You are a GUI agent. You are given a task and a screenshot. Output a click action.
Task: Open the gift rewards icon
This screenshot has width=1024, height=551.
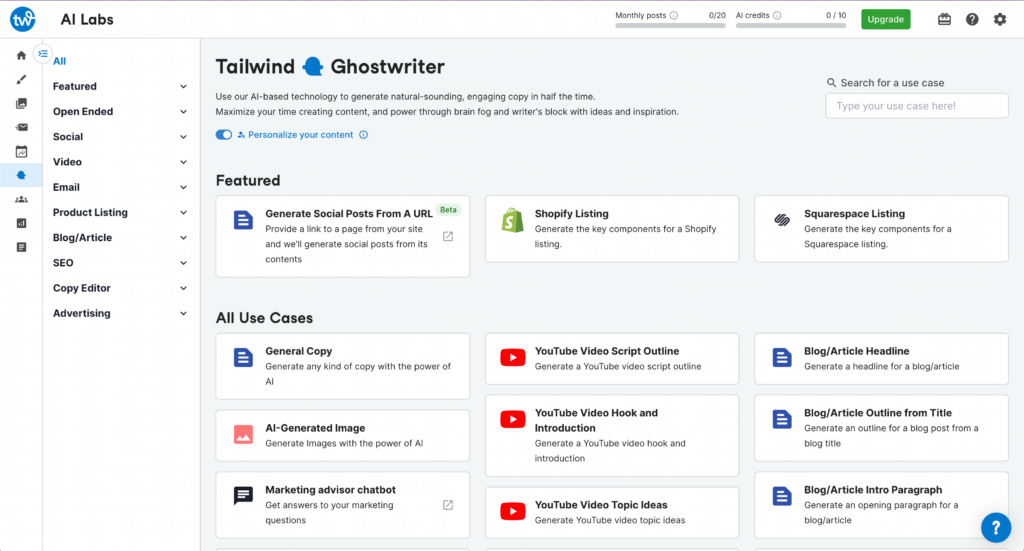tap(944, 19)
